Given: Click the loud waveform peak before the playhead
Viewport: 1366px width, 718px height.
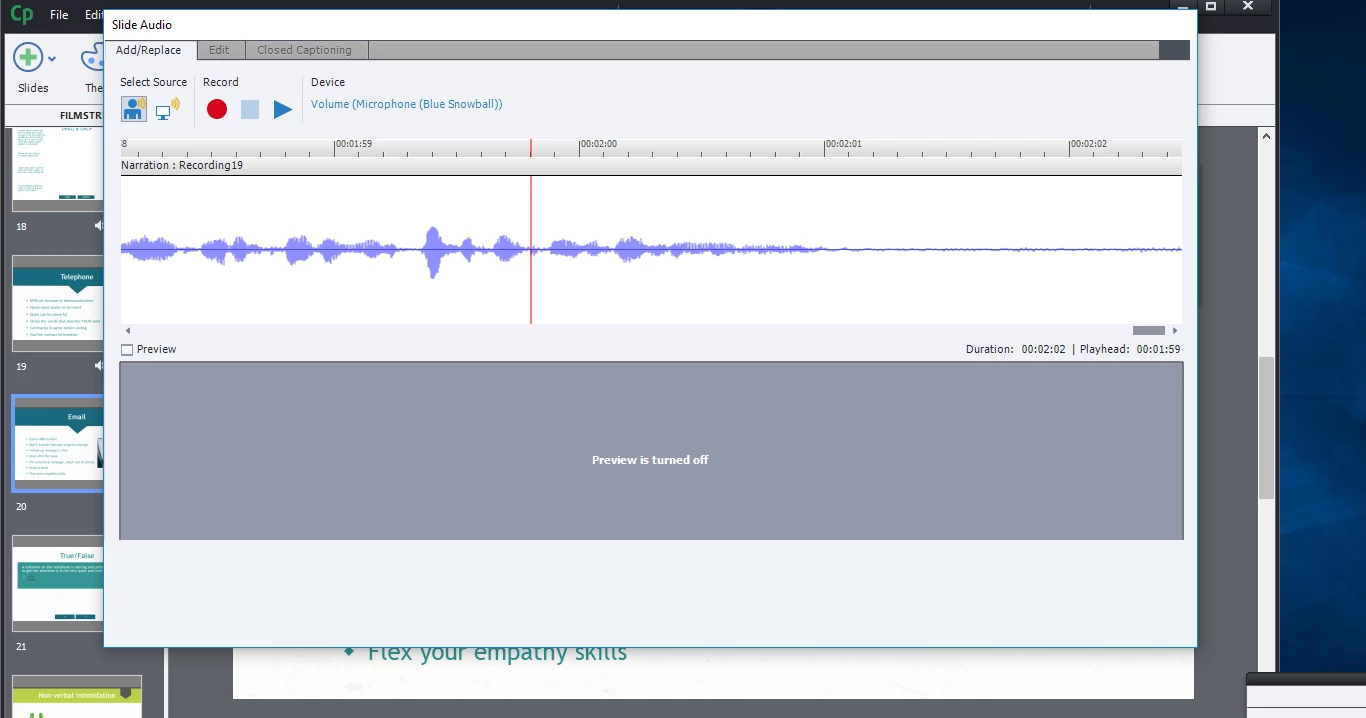Looking at the screenshot, I should point(433,251).
